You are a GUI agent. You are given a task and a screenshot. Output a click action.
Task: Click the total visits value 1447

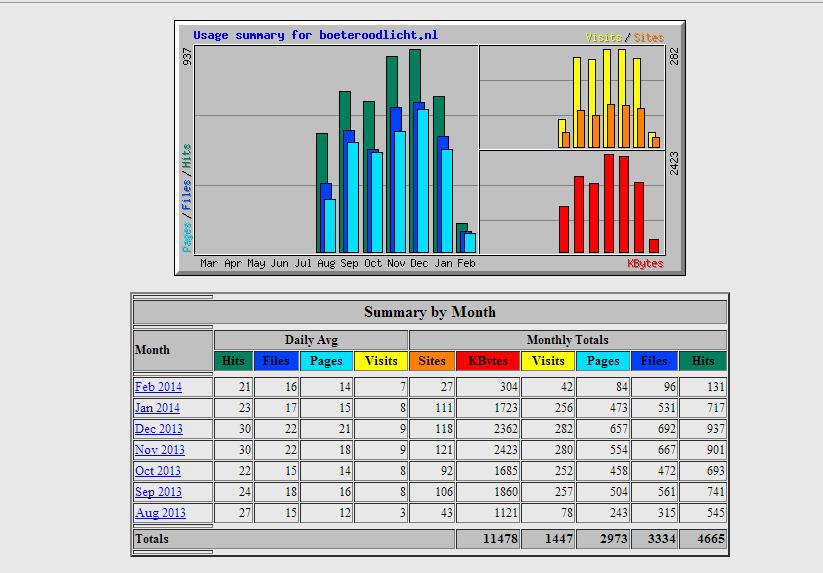coord(558,539)
